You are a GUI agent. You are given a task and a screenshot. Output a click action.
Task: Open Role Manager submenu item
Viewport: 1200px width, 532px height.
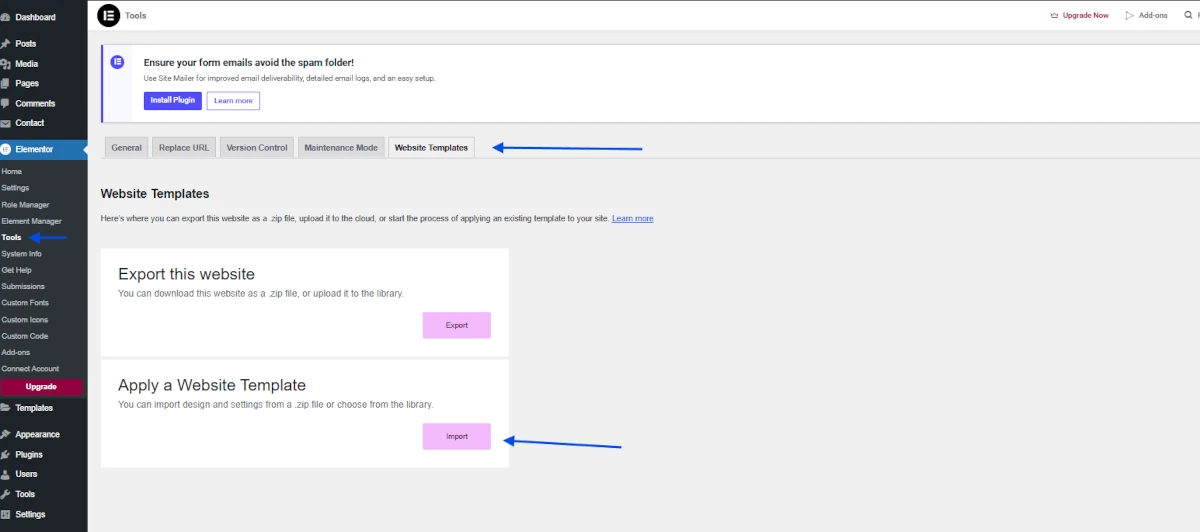25,204
